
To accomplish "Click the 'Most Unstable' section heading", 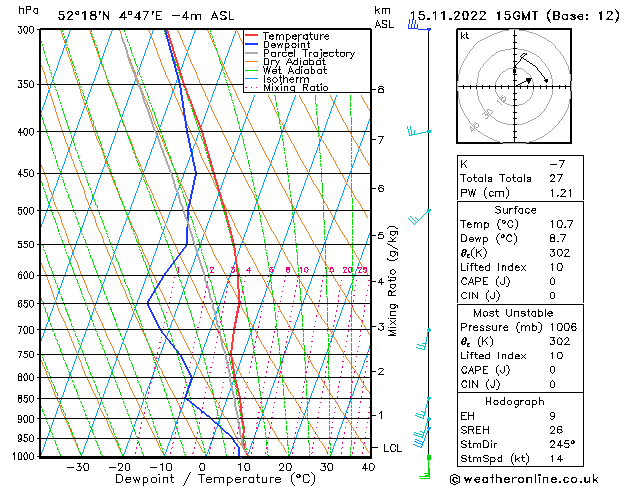I will (513, 313).
